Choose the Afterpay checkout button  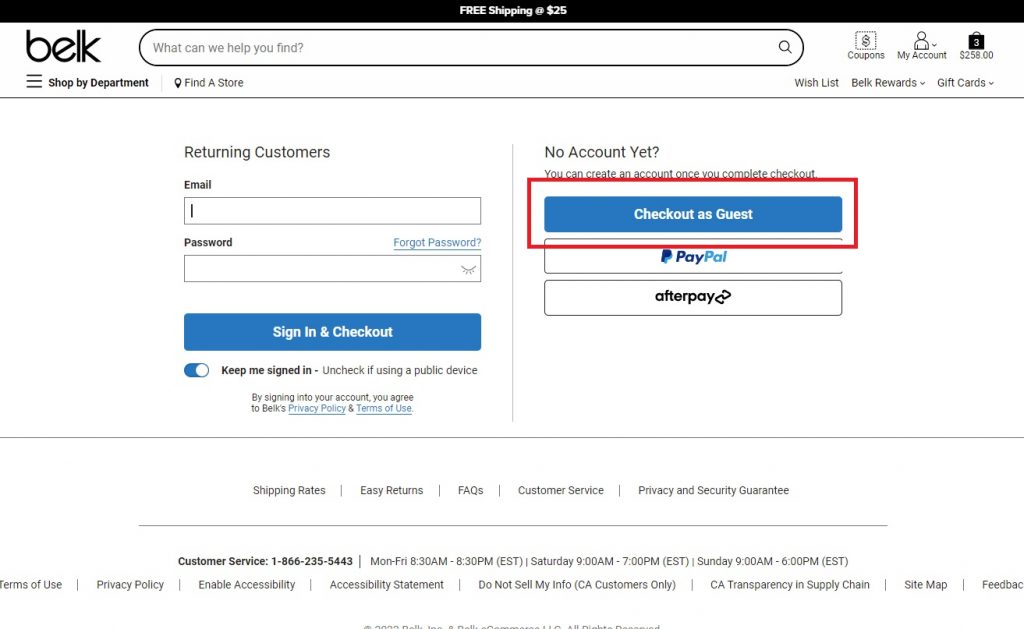(693, 297)
